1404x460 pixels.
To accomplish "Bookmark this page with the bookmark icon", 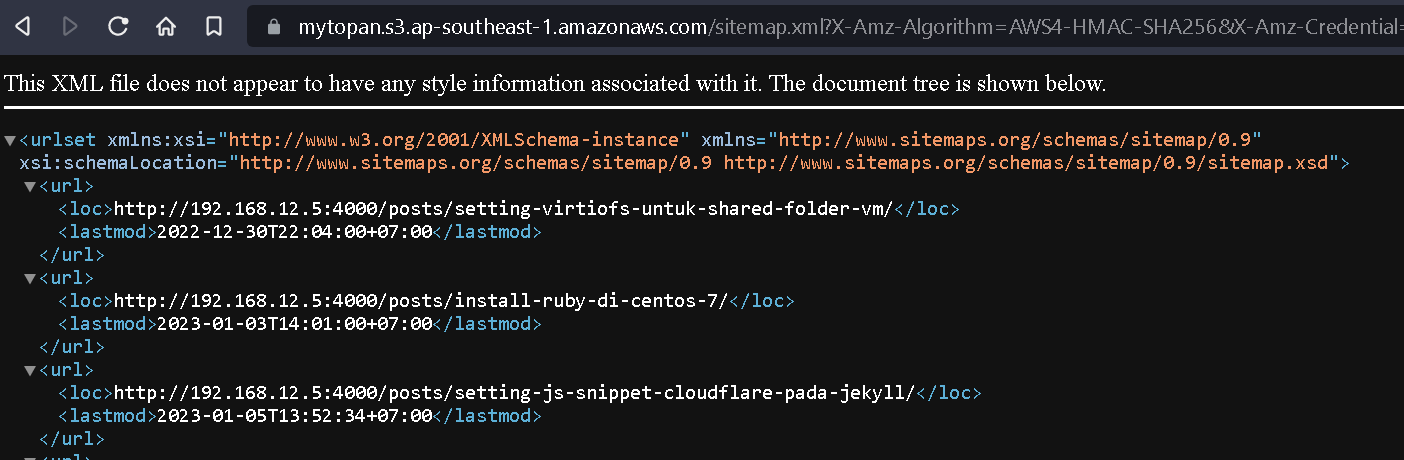I will pyautogui.click(x=214, y=27).
